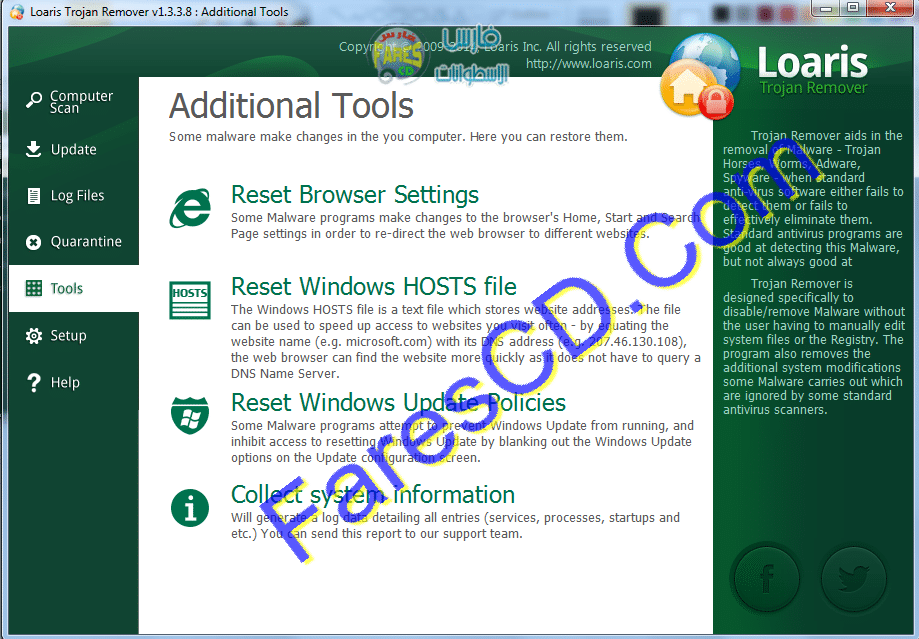Click the 'Trojan Remover is designed specifically' paragraph
This screenshot has height=639, width=919.
(x=814, y=346)
